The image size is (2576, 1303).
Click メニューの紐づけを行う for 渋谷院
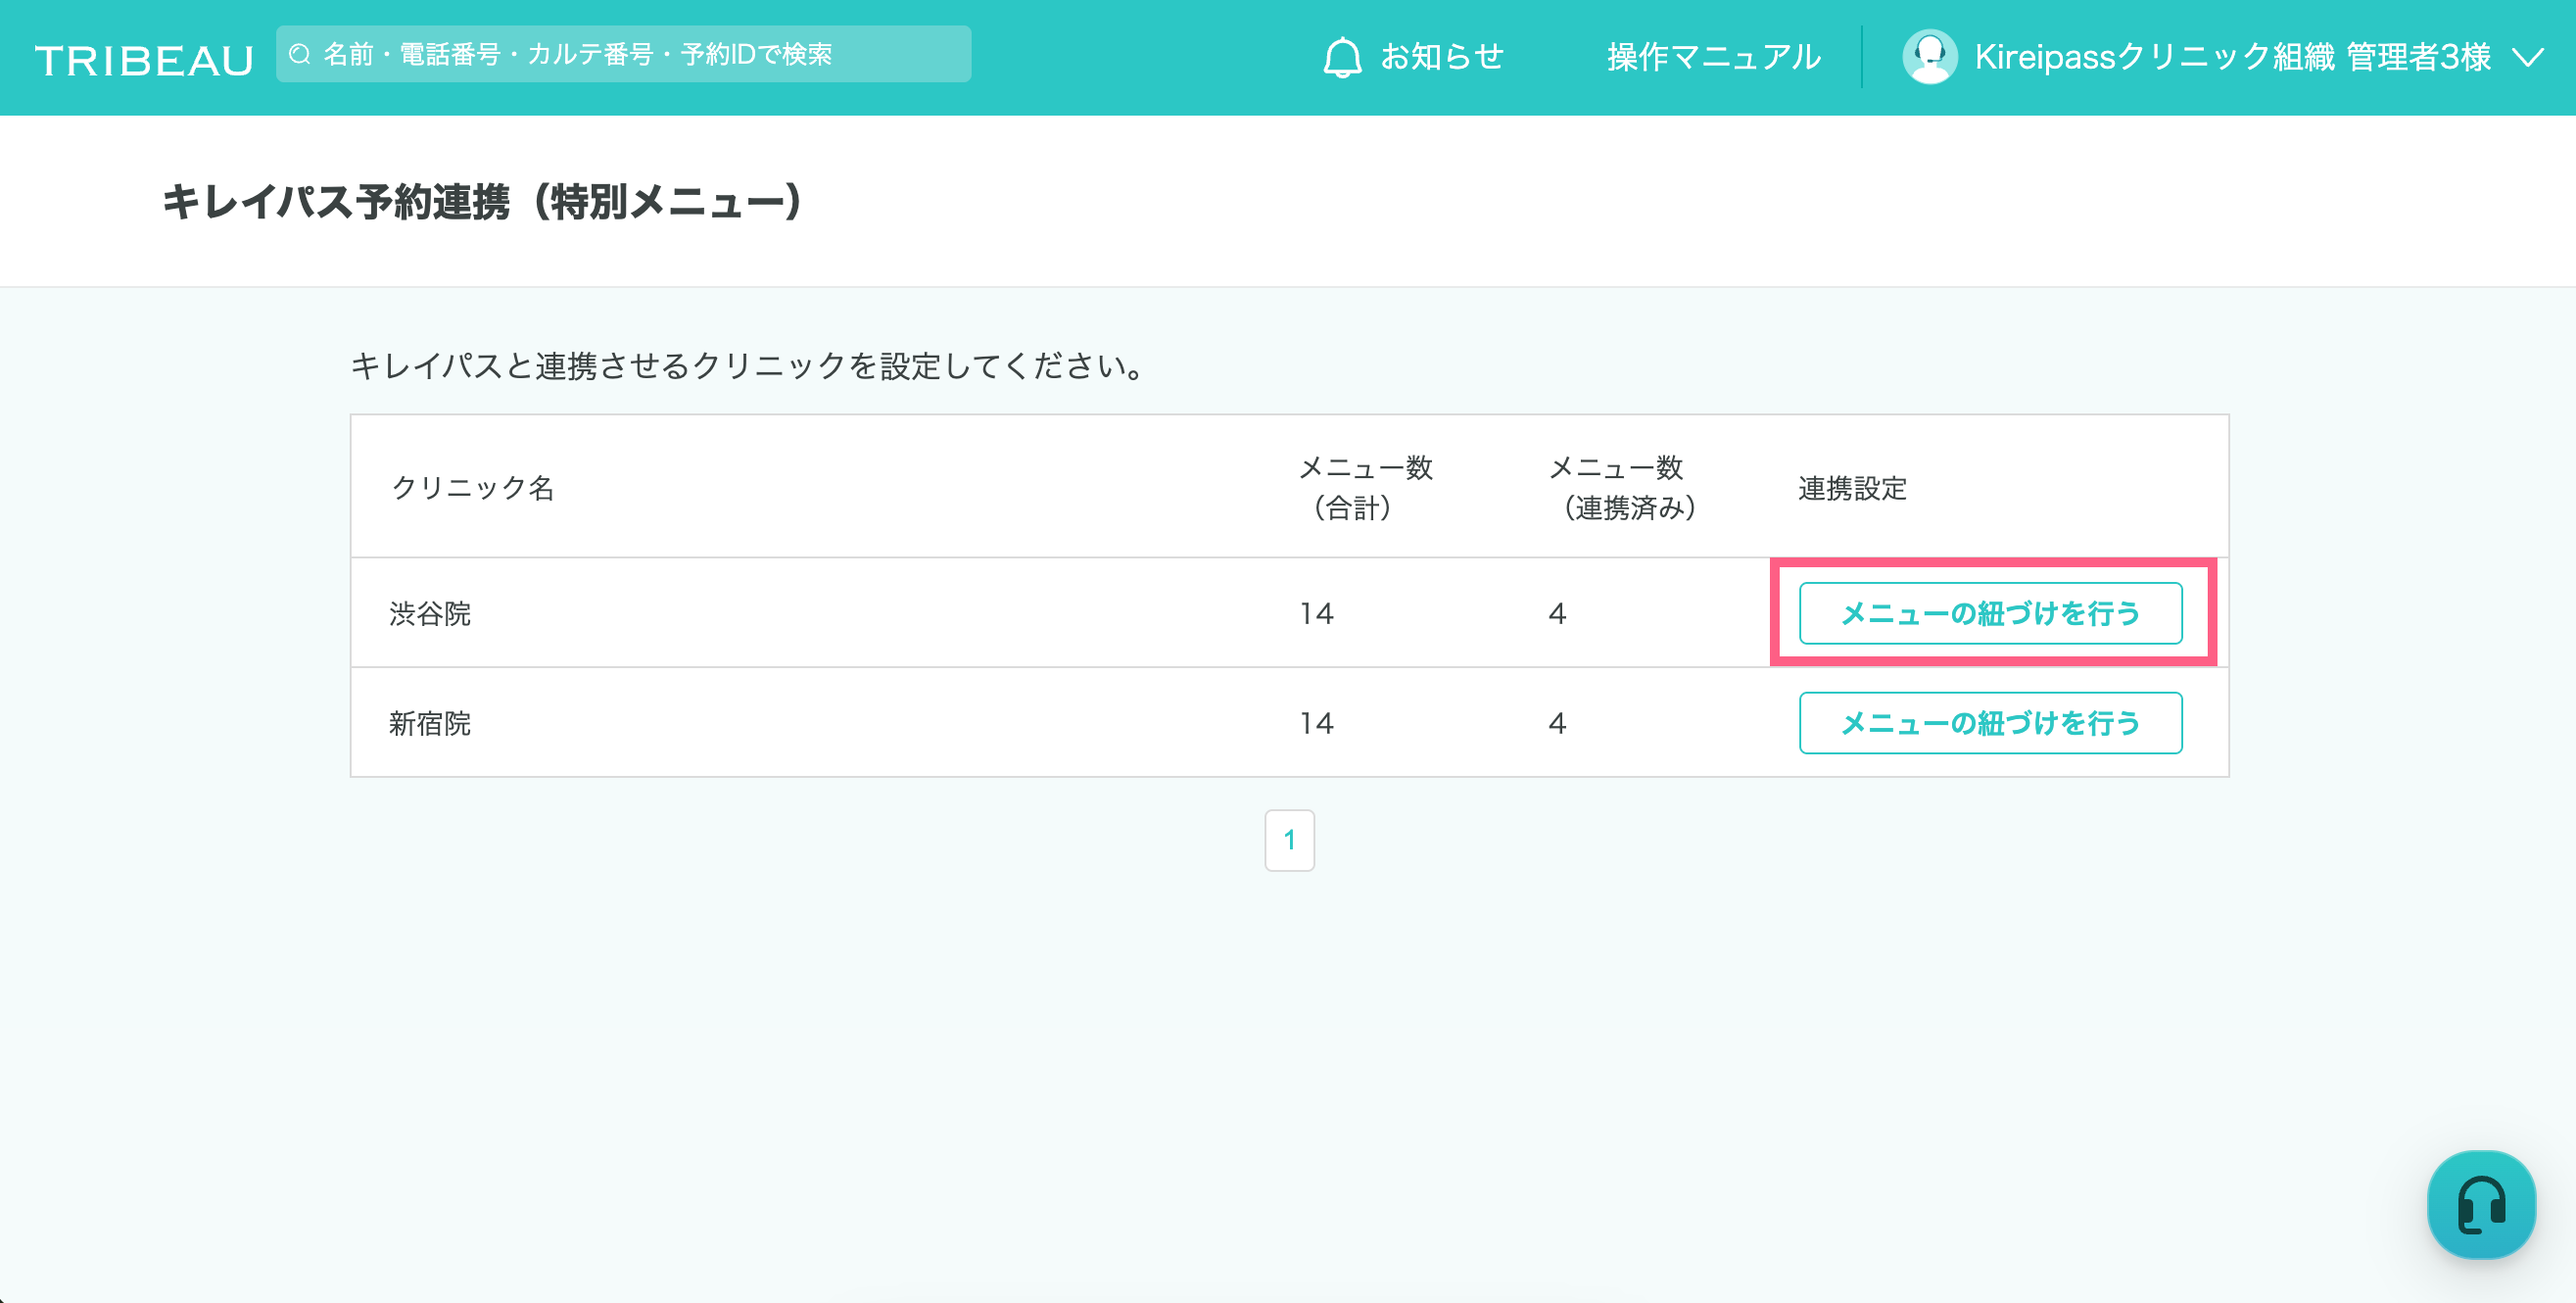(1989, 613)
